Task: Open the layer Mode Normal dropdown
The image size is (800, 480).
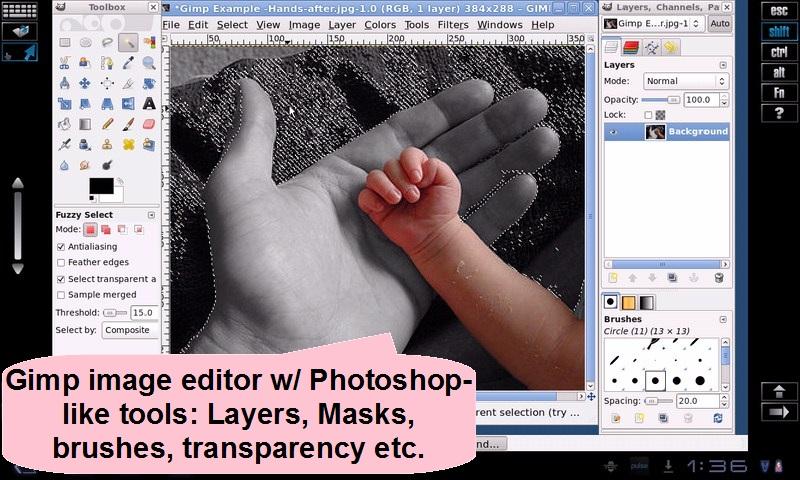Action: (685, 81)
